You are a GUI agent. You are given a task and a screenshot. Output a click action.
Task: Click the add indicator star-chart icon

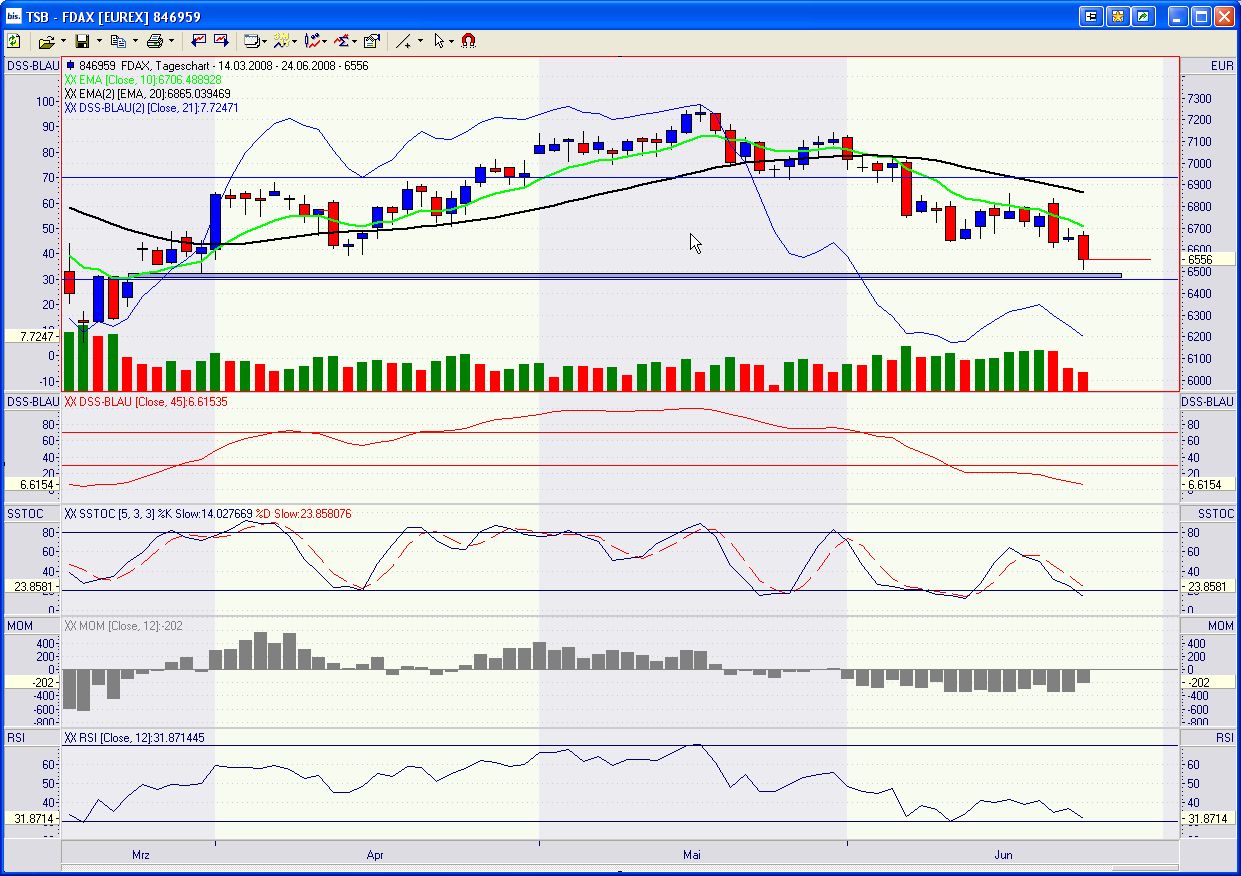[x=282, y=41]
